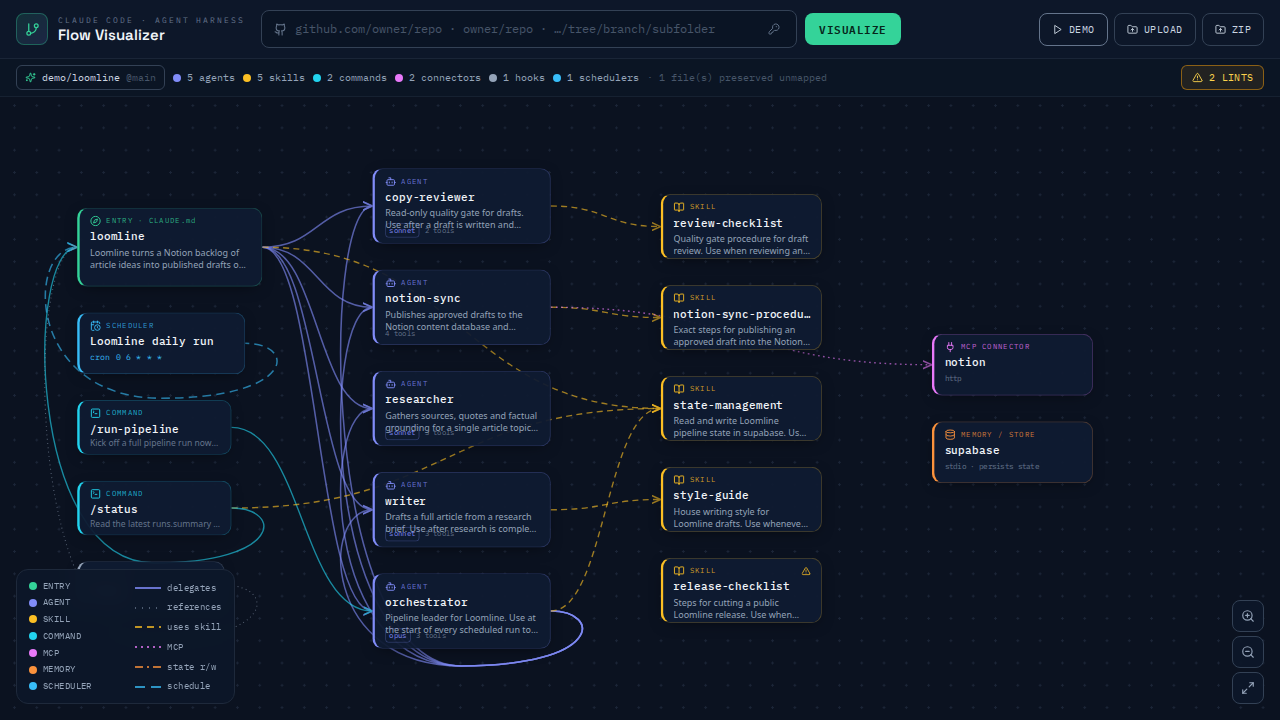Click the robot icon on copy-reviewer agent
The image size is (1280, 720).
click(x=391, y=182)
